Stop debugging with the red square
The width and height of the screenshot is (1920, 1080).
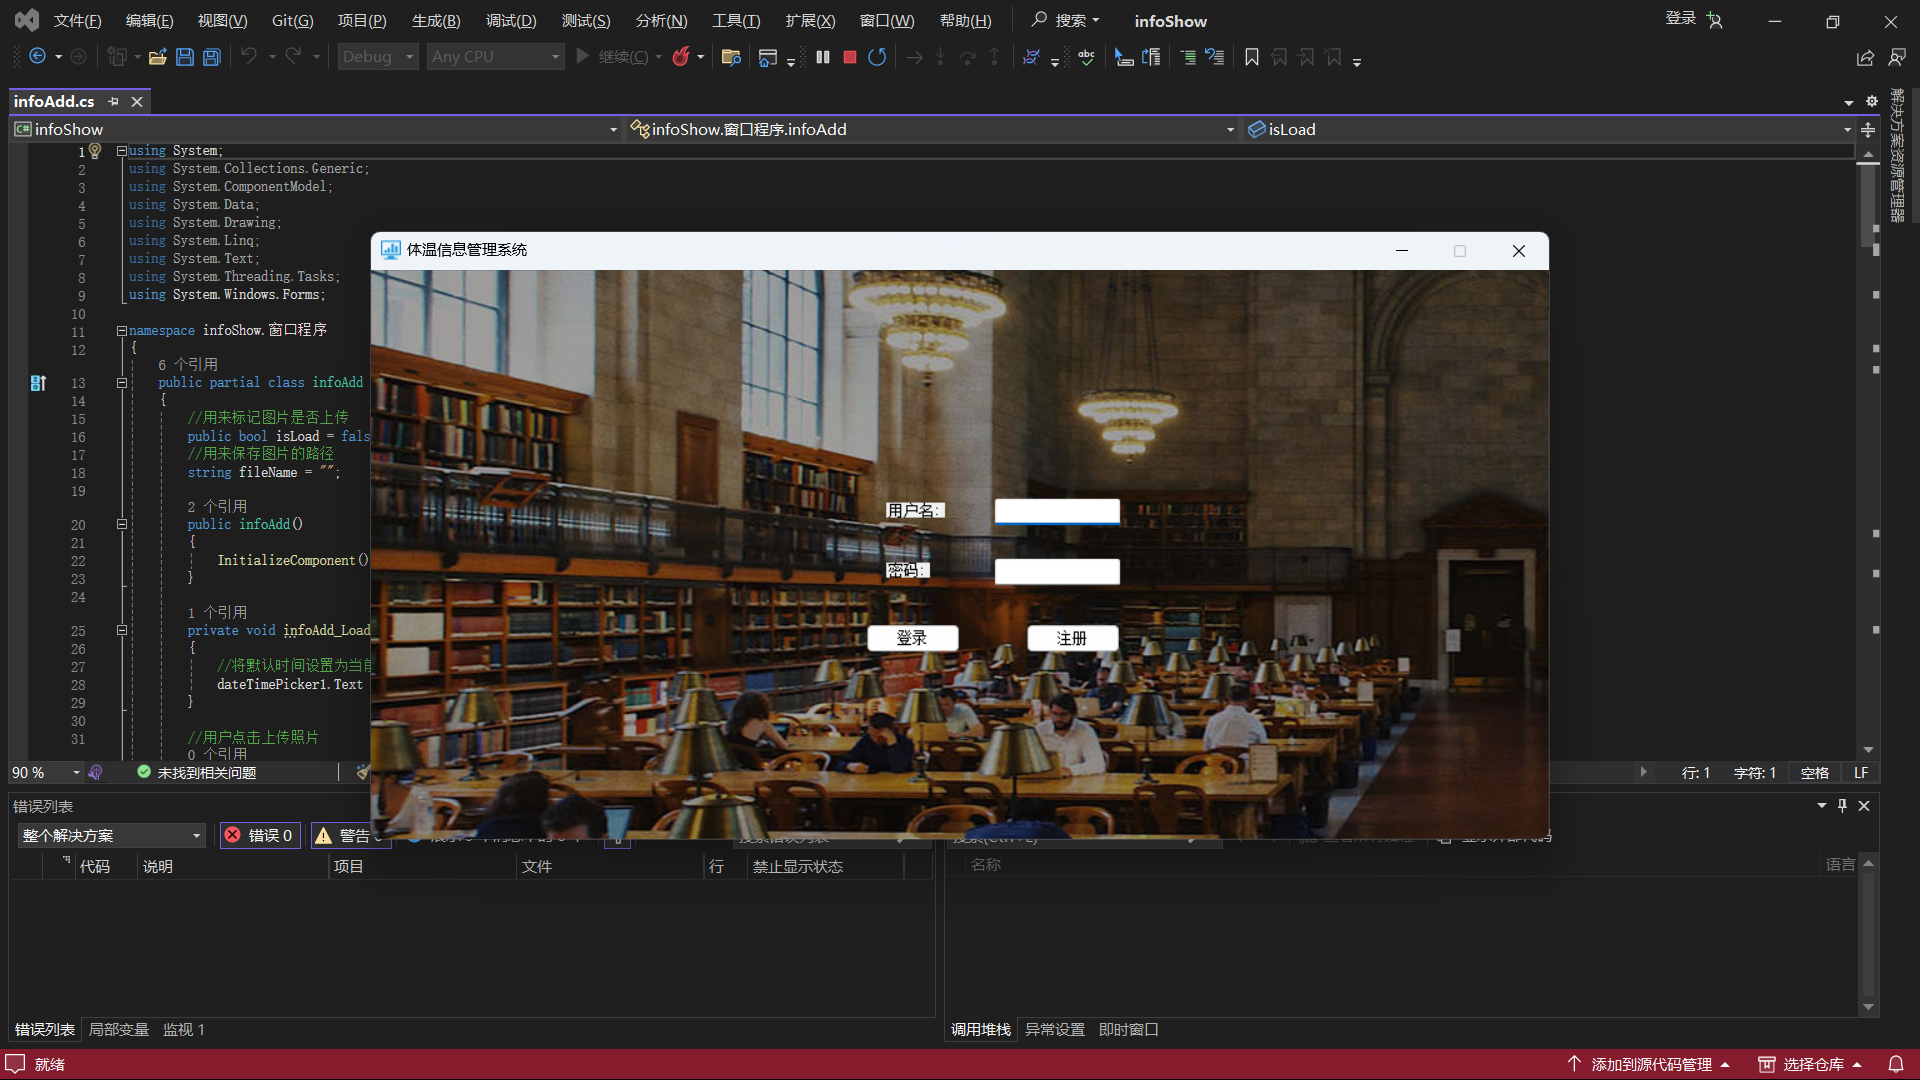[850, 57]
